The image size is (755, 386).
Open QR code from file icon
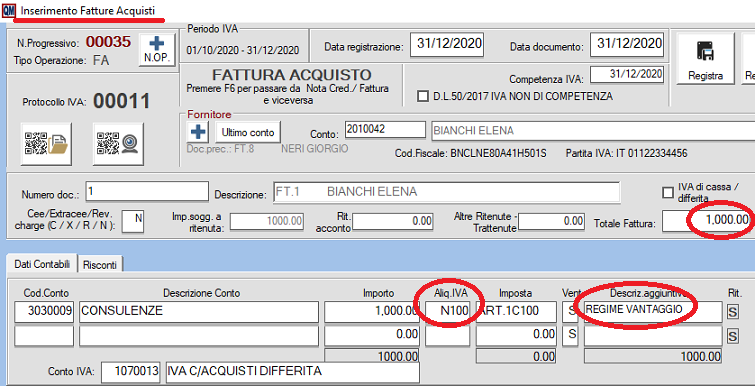coord(46,144)
